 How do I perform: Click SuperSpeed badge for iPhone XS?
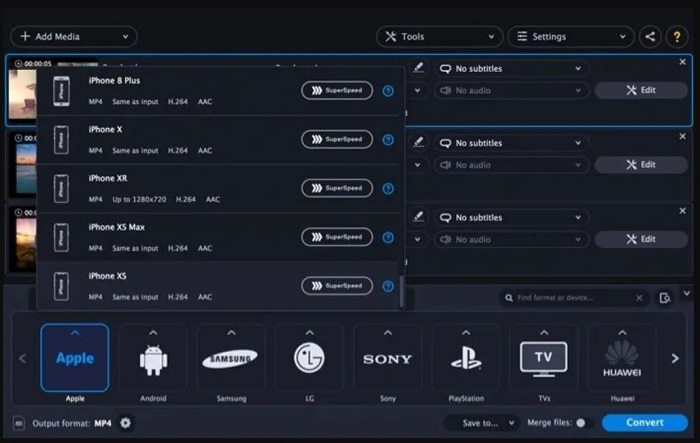337,286
